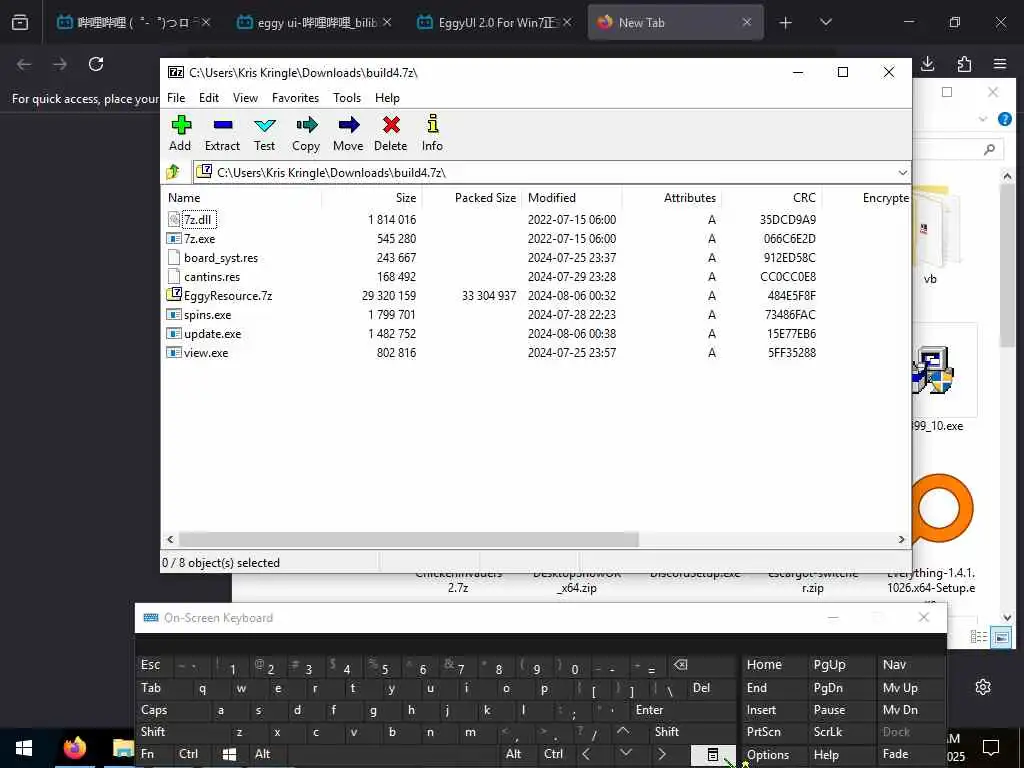Open the Firefox hamburger menu
Image resolution: width=1024 pixels, height=768 pixels.
point(1000,63)
